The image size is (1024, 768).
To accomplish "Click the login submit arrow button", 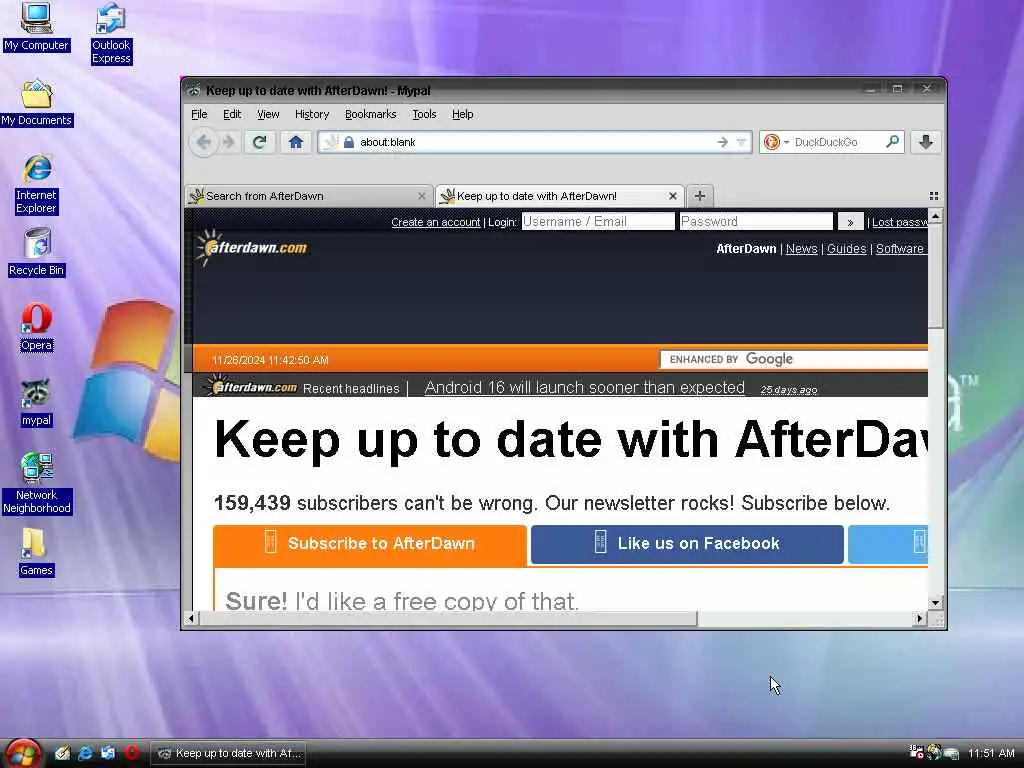I will pos(850,222).
